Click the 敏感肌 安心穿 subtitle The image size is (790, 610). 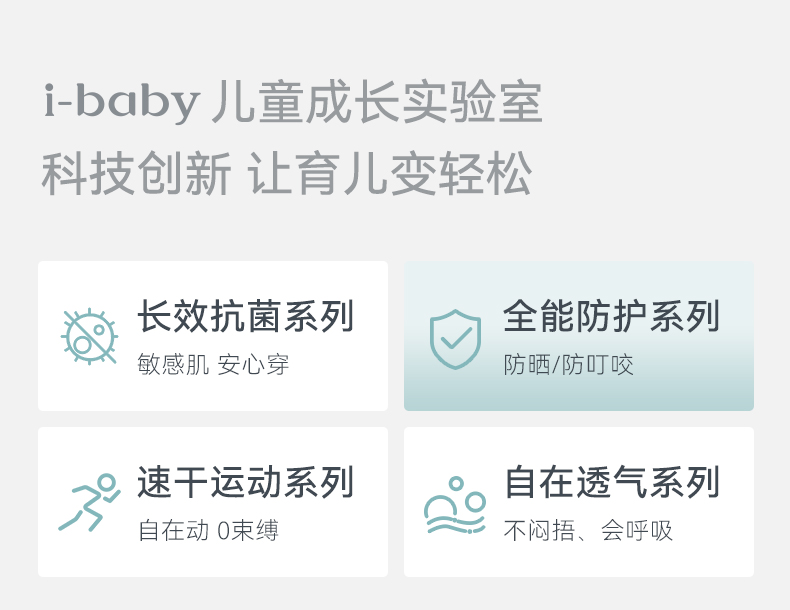pos(213,365)
